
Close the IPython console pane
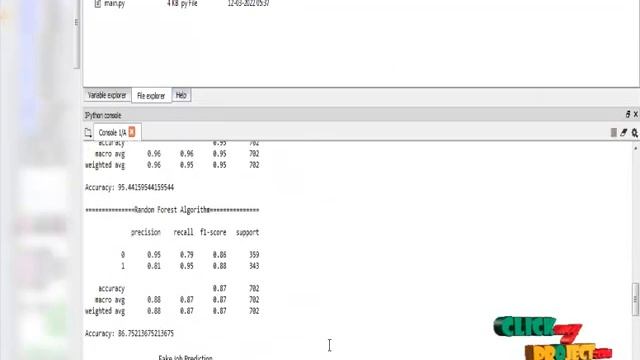pos(636,115)
